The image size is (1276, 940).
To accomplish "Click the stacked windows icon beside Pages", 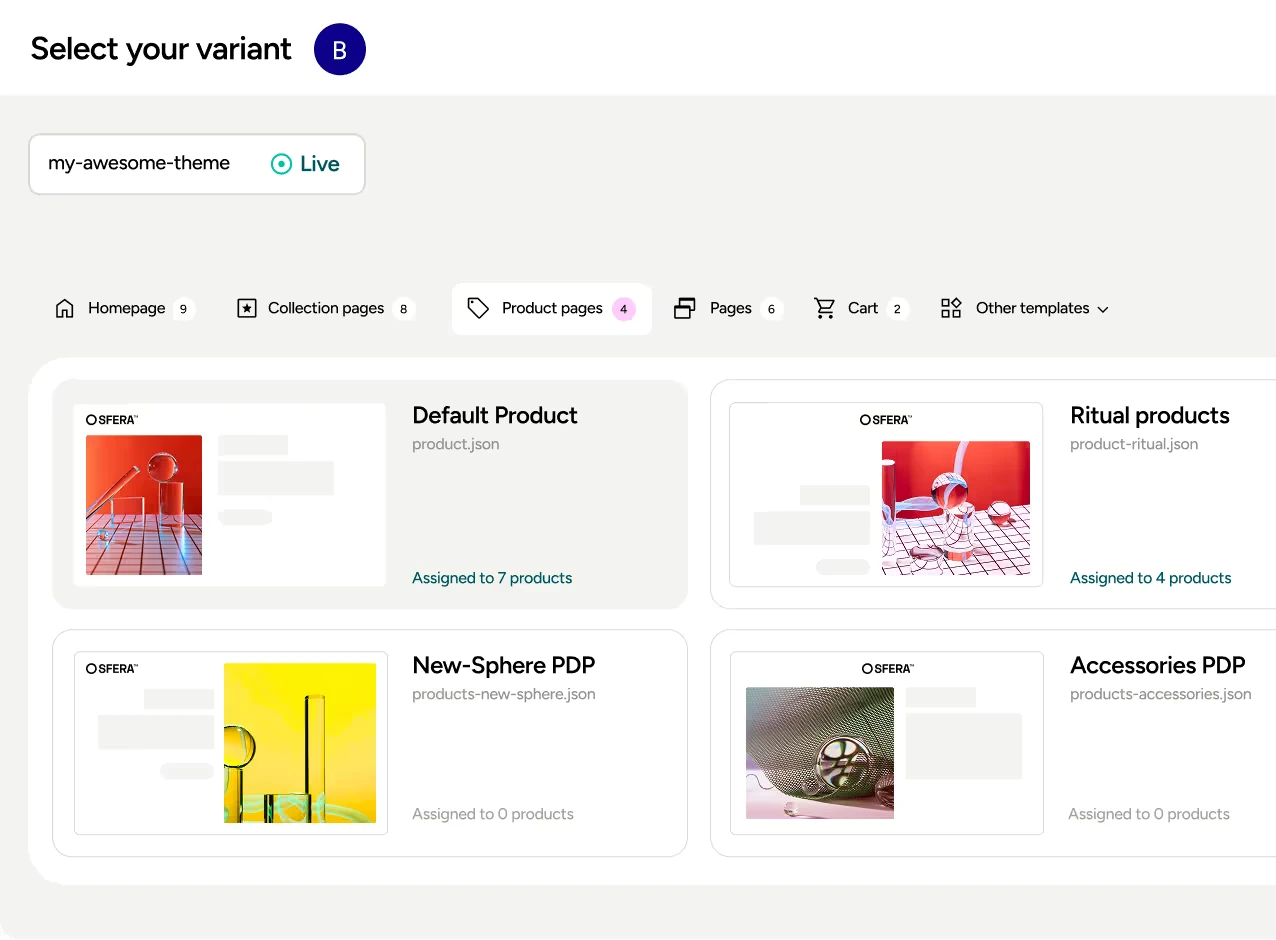I will [685, 308].
